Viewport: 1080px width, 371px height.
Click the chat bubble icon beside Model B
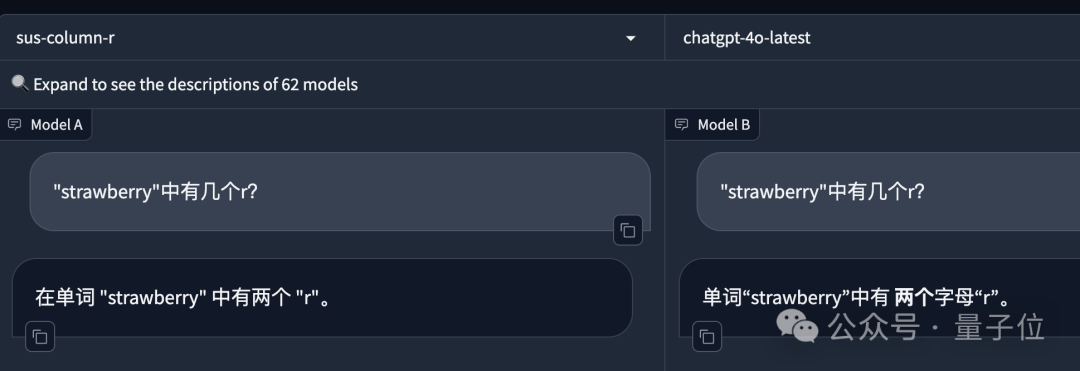[681, 125]
